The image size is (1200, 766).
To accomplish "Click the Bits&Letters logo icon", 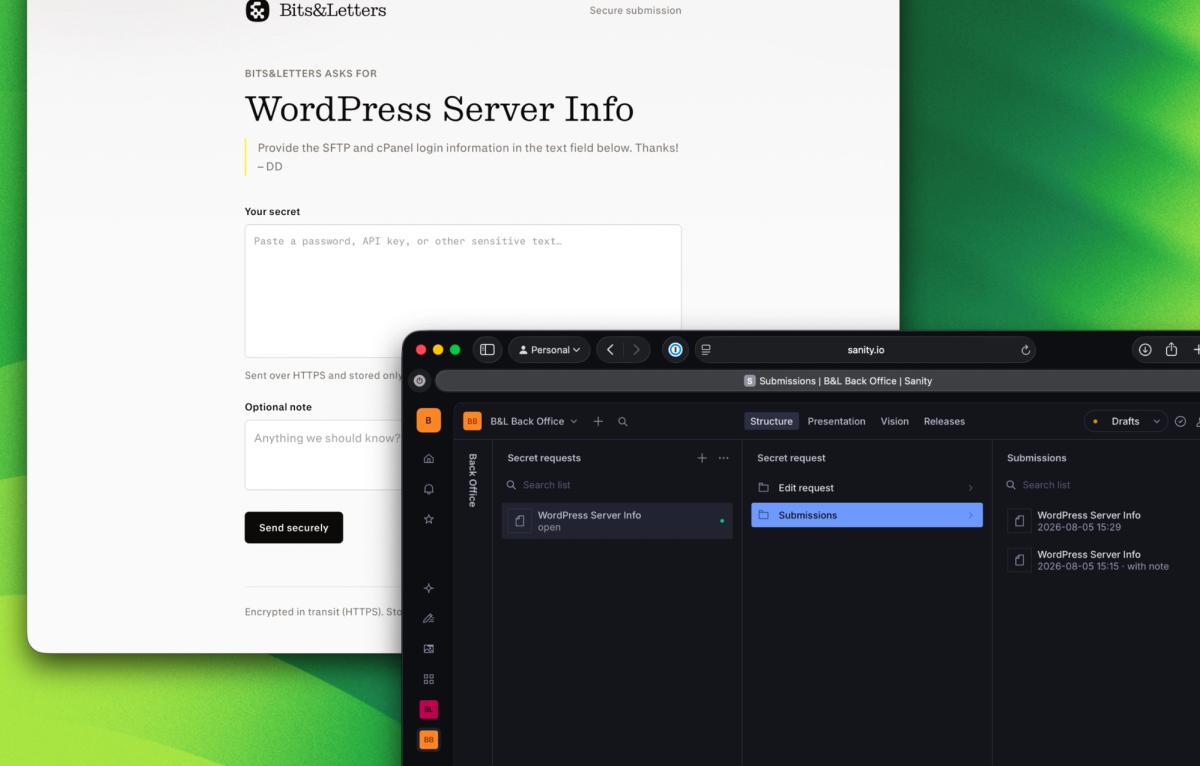I will [x=257, y=11].
